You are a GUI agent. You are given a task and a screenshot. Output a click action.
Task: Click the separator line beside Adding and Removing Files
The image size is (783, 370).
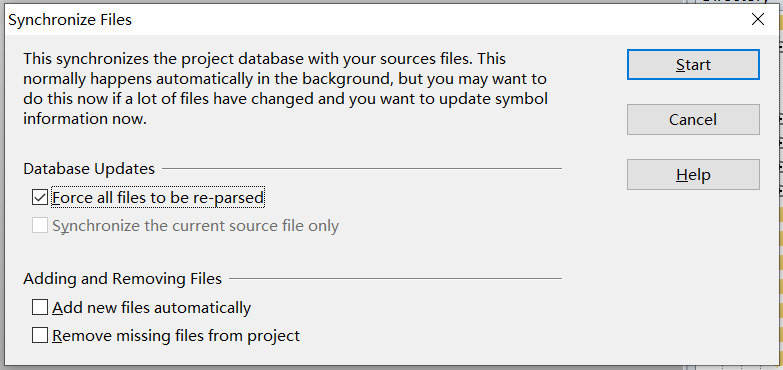coord(395,278)
